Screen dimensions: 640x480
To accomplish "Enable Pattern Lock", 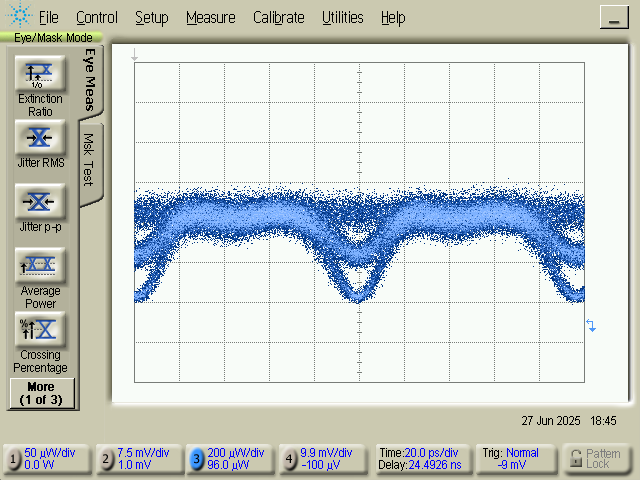I will pyautogui.click(x=596, y=459).
